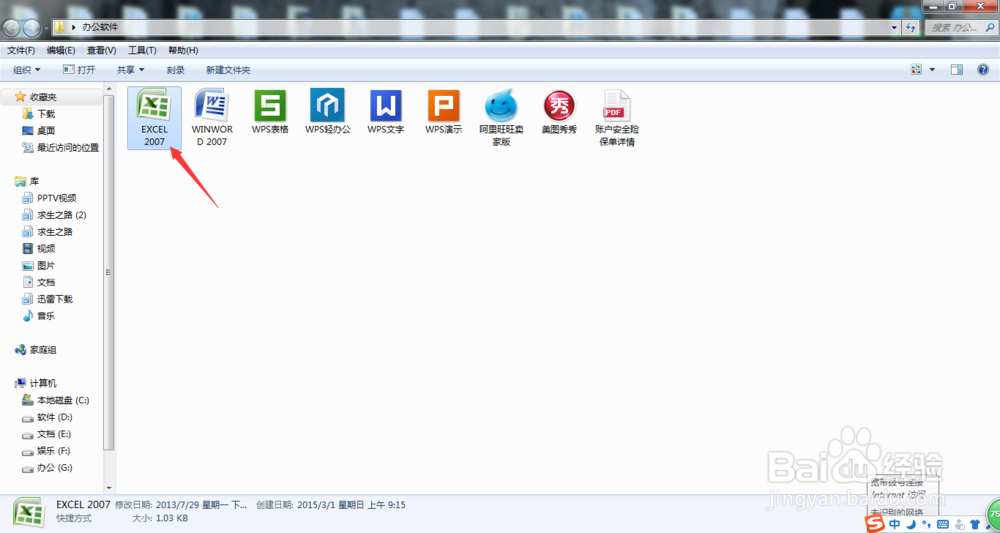Click the 打开 toolbar button
This screenshot has width=1000, height=533.
coord(79,69)
